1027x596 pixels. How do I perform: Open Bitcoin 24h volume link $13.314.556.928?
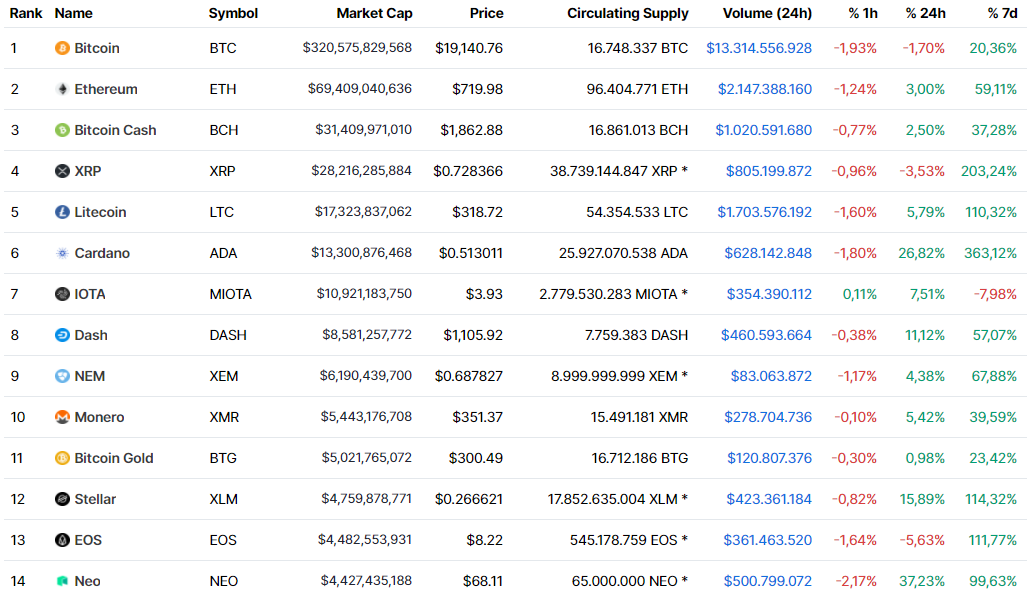tap(759, 48)
